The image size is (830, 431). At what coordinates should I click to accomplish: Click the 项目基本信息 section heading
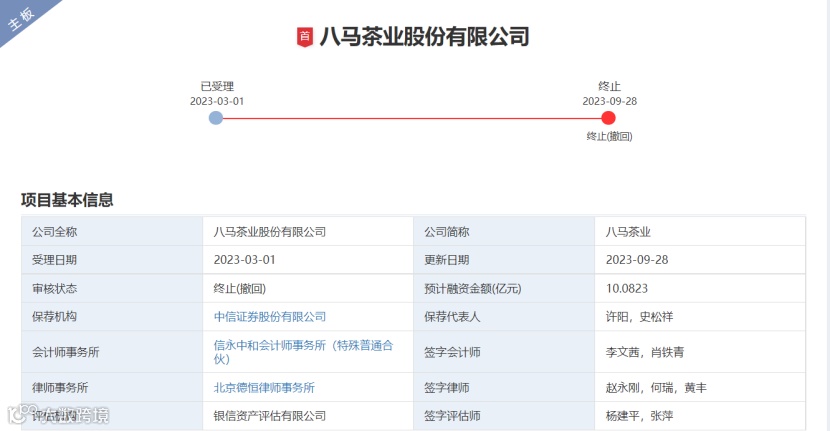point(67,200)
